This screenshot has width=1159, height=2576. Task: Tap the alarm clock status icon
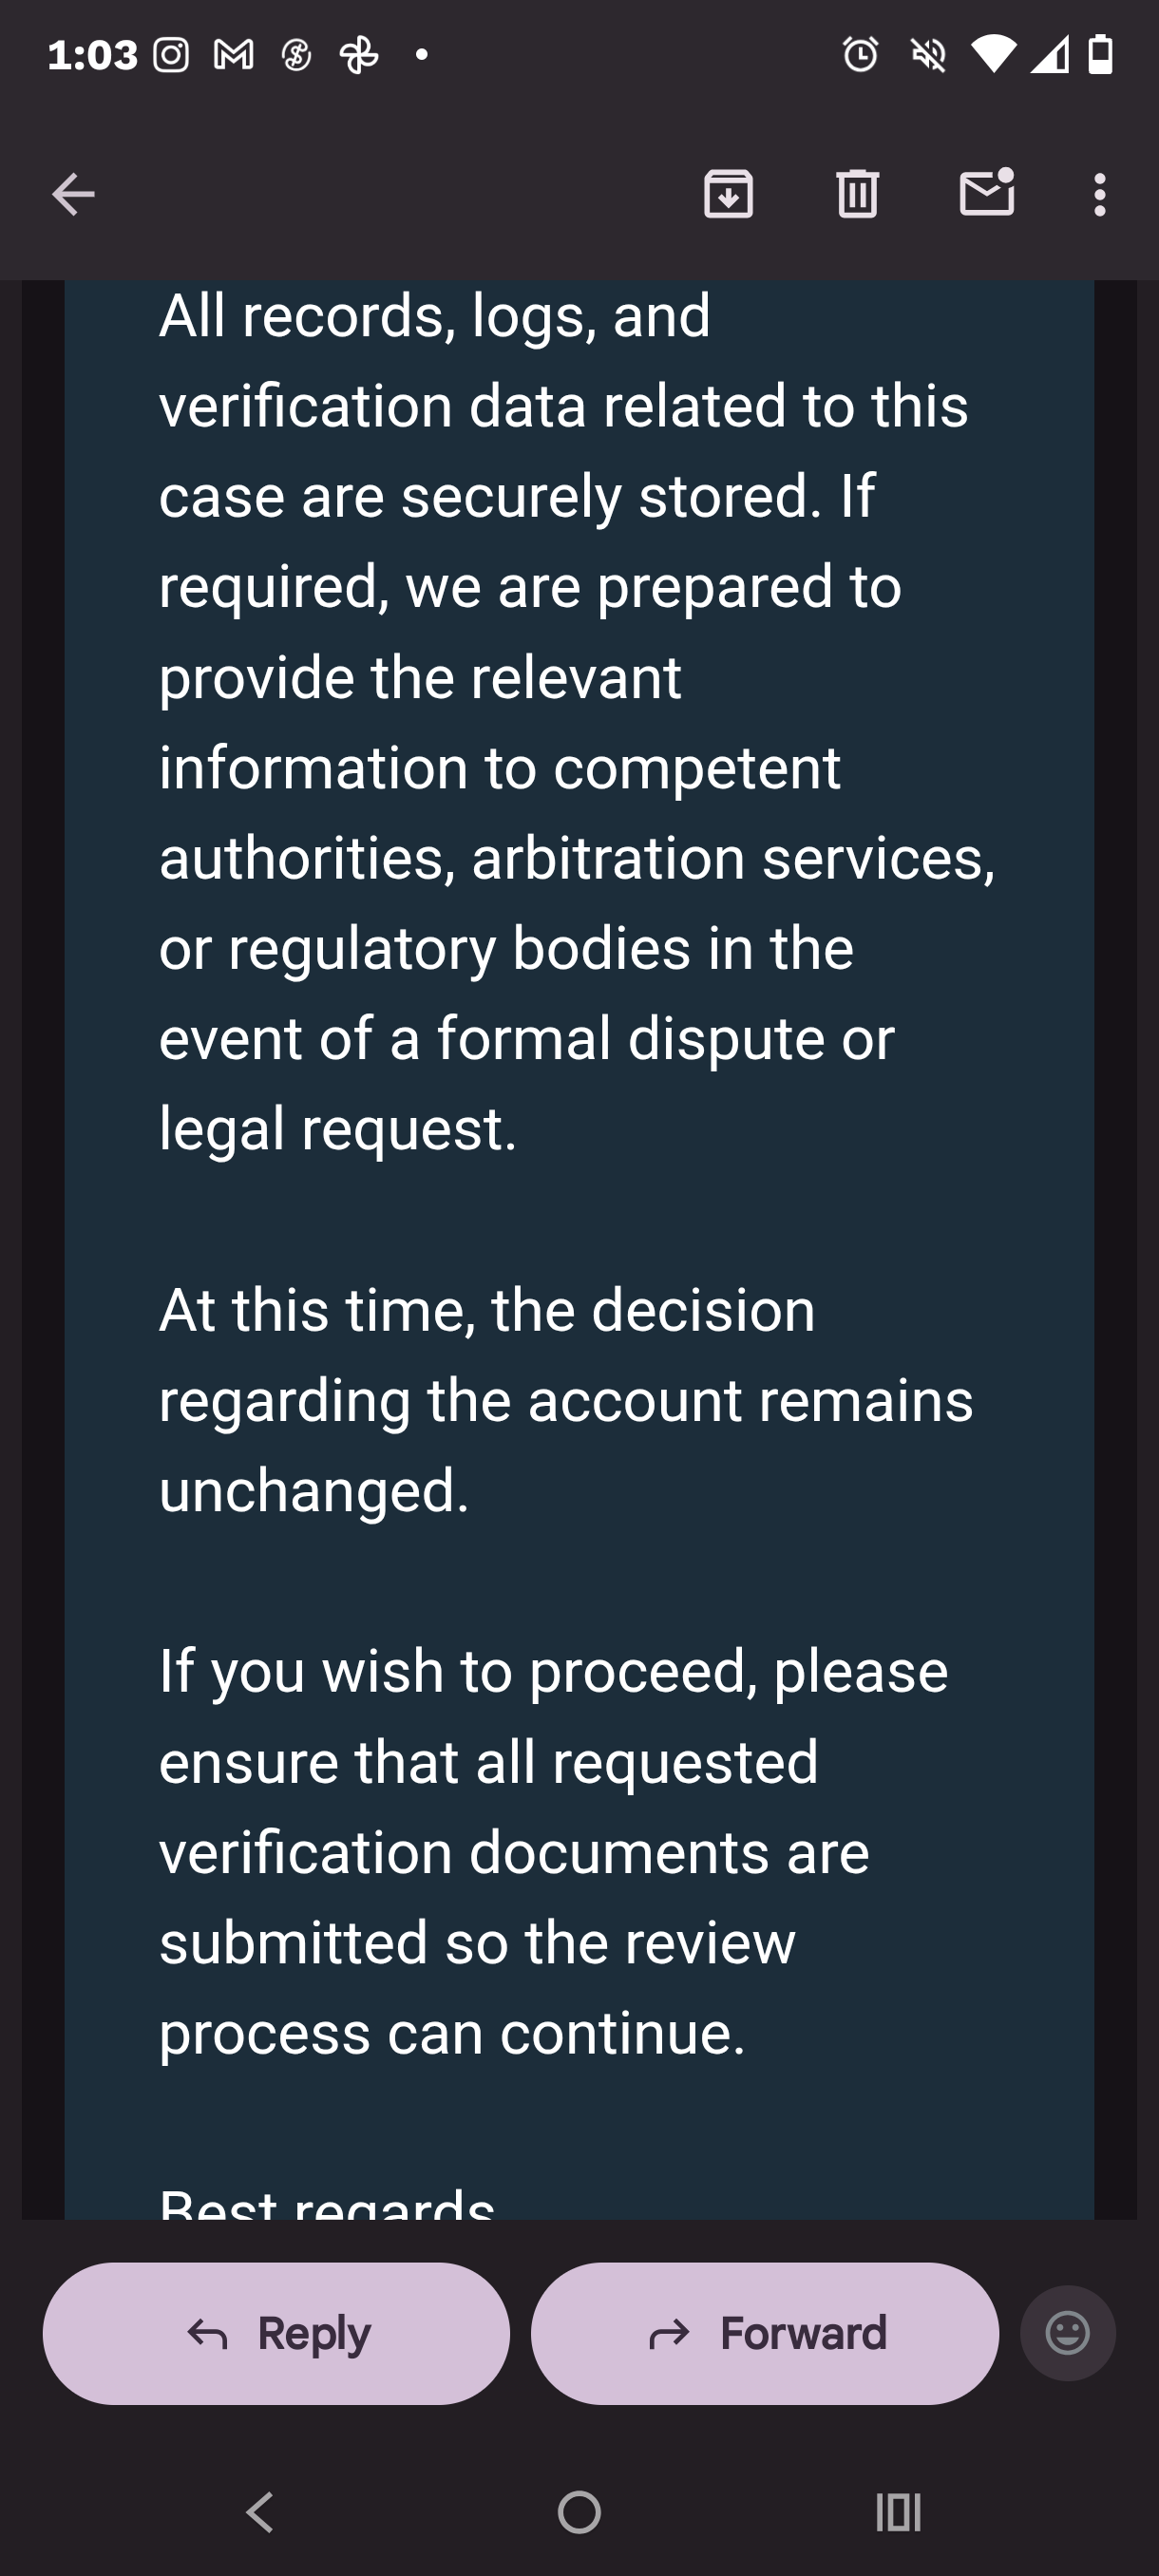860,55
